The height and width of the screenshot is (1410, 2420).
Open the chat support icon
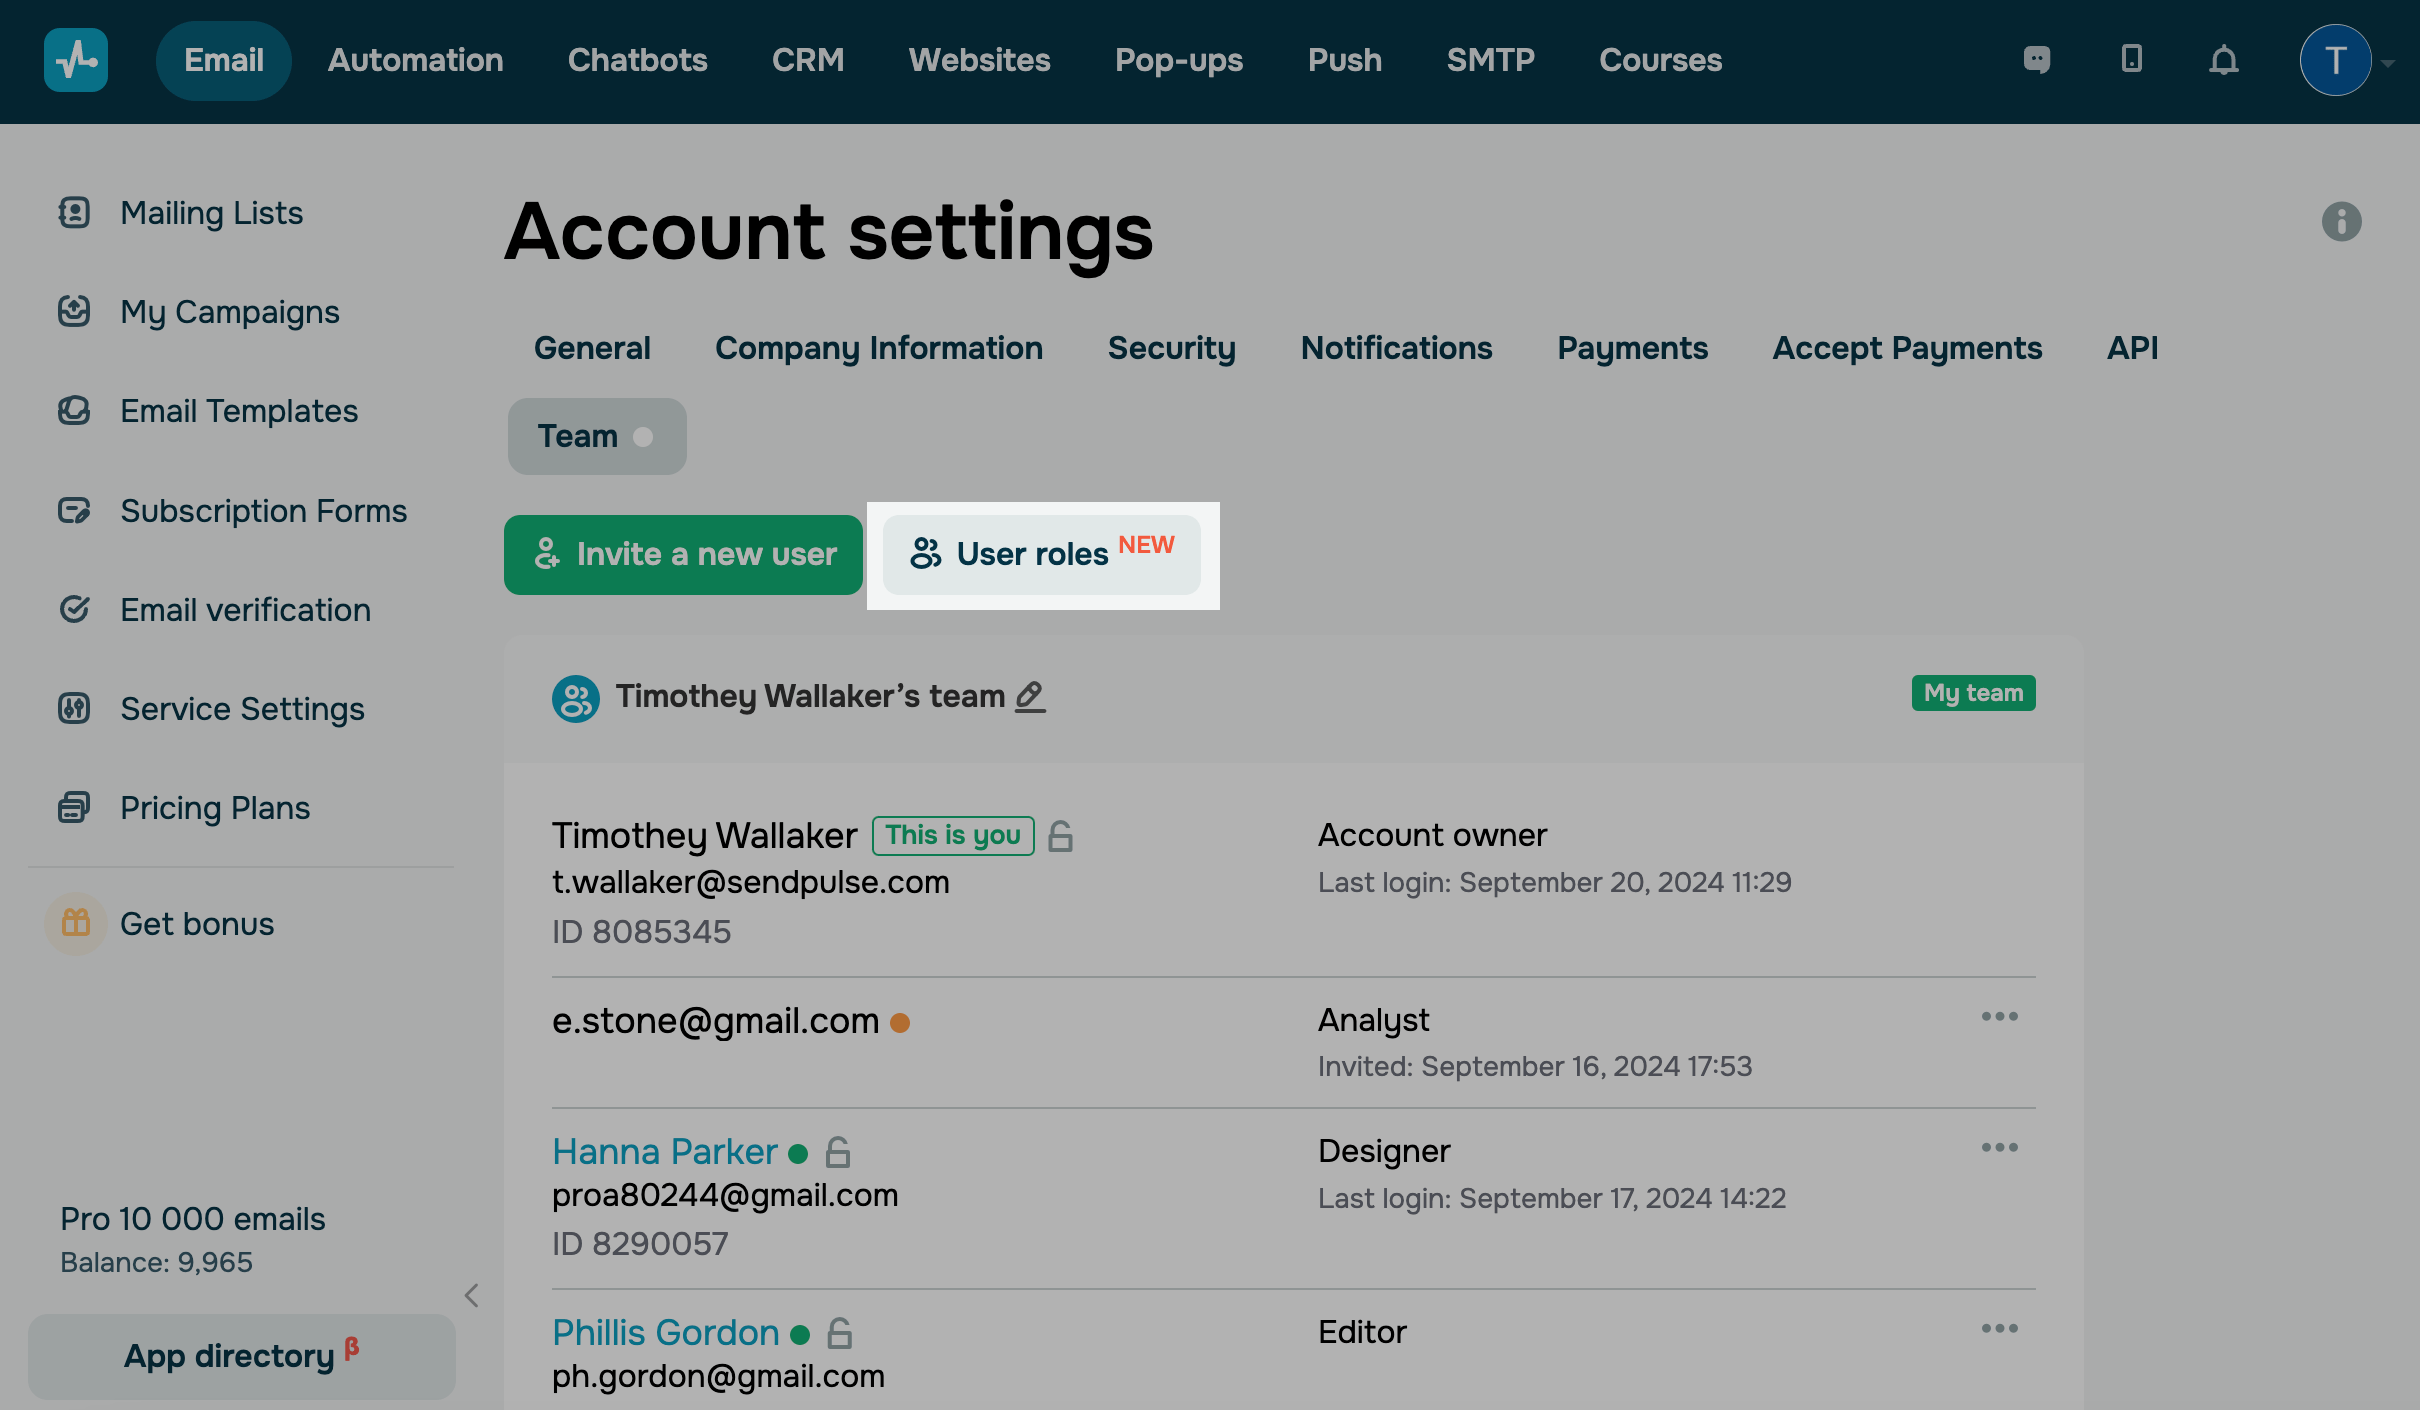[x=2037, y=60]
